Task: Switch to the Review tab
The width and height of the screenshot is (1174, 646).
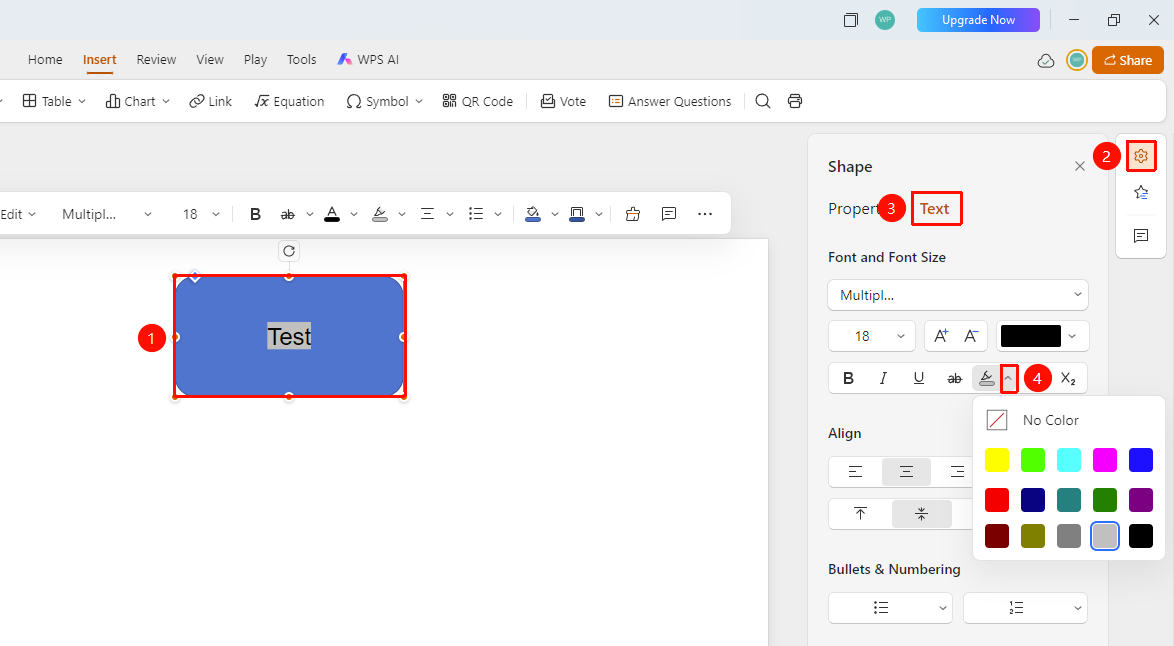Action: click(x=156, y=59)
